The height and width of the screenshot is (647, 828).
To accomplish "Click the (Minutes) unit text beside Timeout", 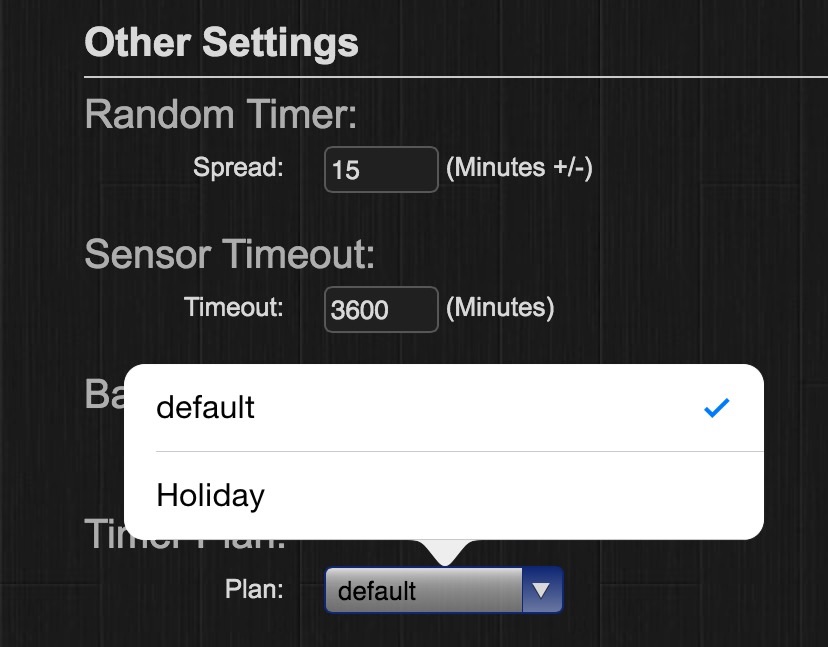I will pyautogui.click(x=499, y=308).
